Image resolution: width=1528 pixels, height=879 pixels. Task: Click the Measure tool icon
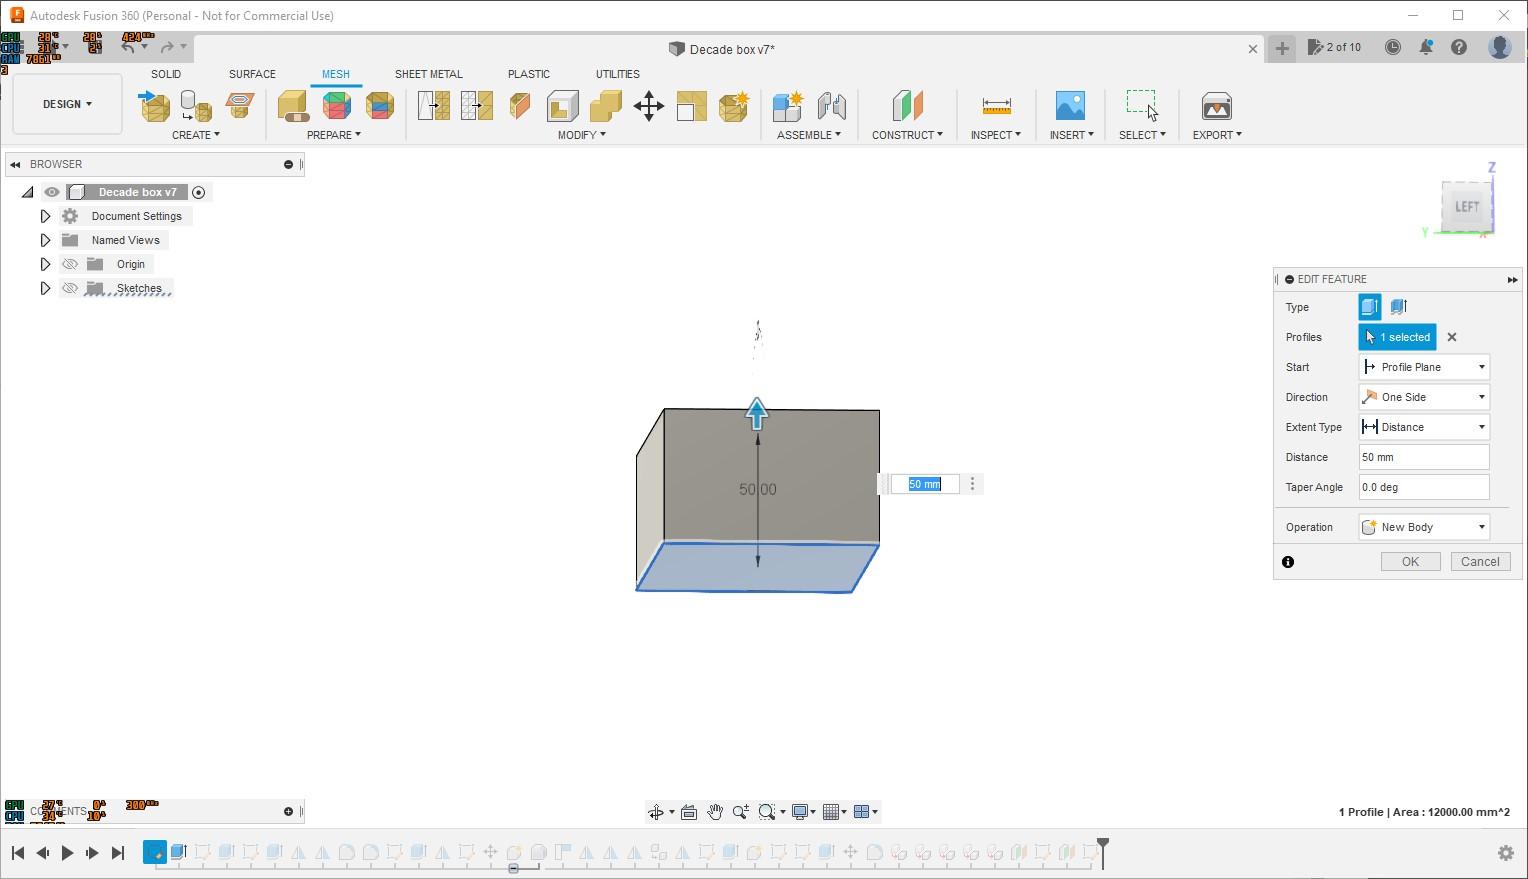[996, 106]
